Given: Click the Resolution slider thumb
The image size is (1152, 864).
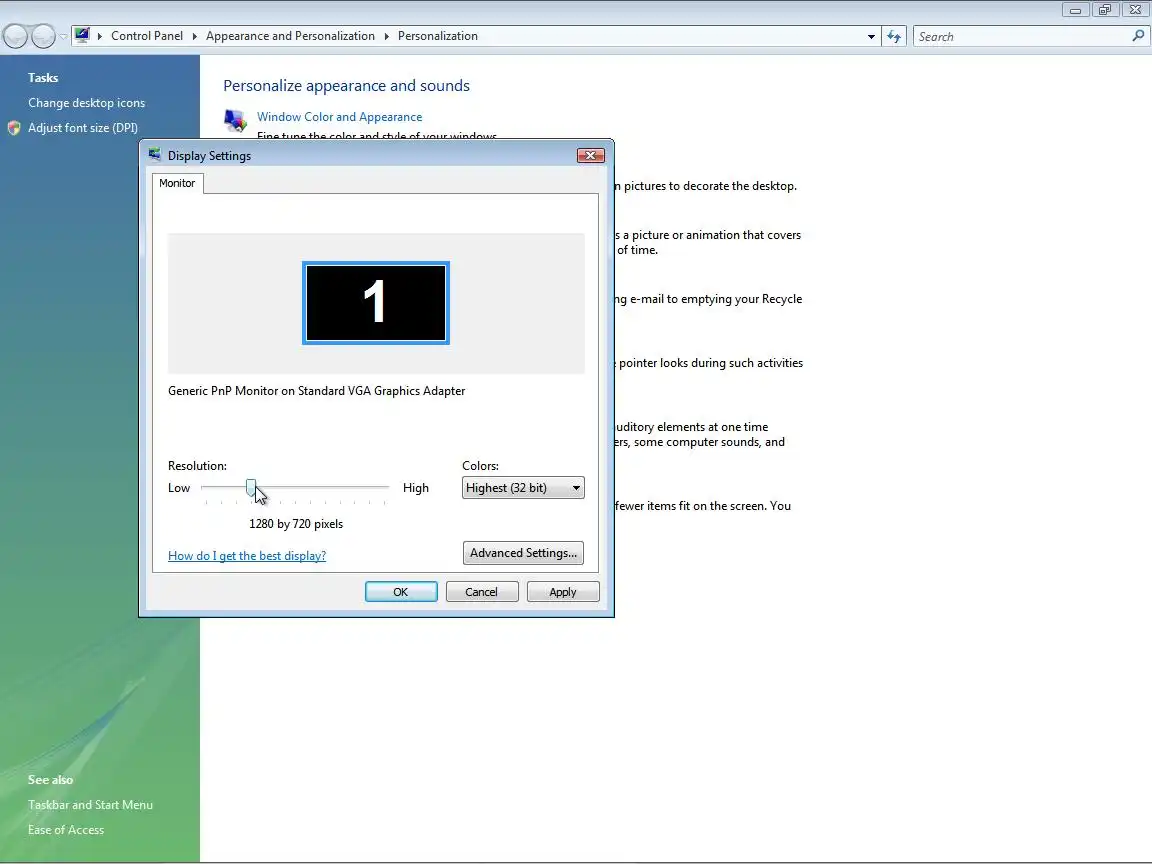Looking at the screenshot, I should coord(251,488).
